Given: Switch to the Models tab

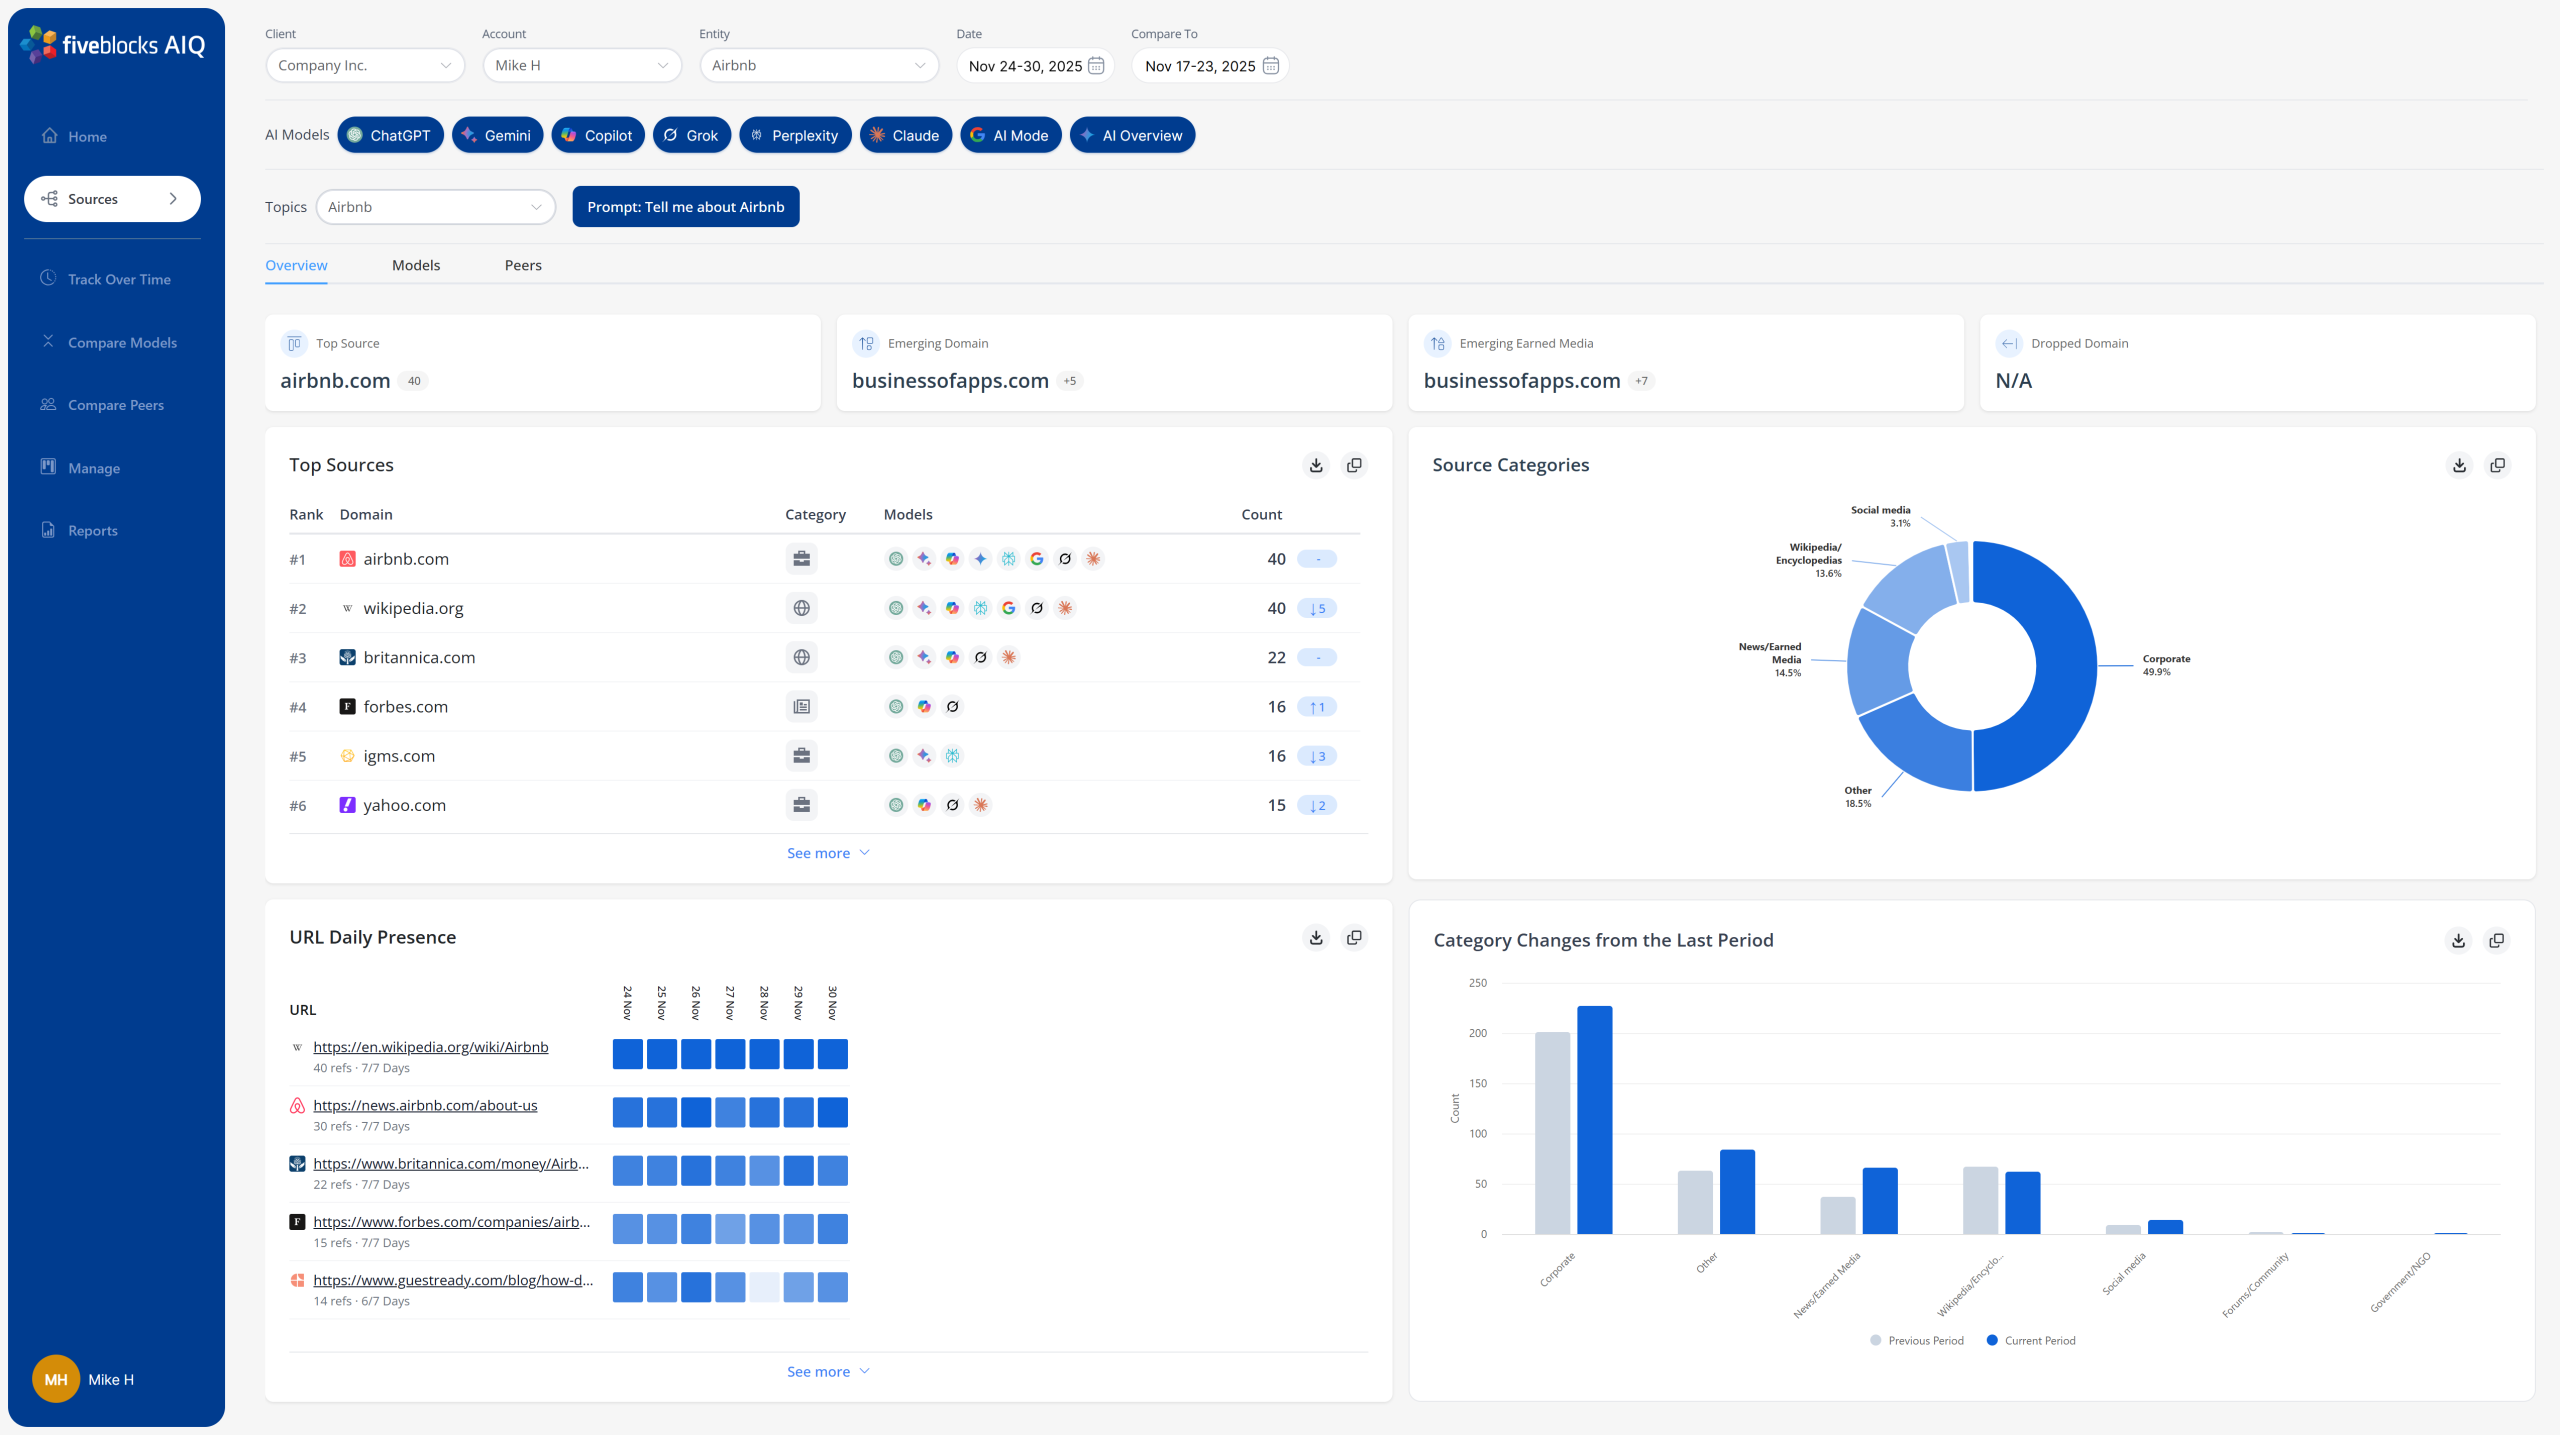Looking at the screenshot, I should pyautogui.click(x=416, y=265).
